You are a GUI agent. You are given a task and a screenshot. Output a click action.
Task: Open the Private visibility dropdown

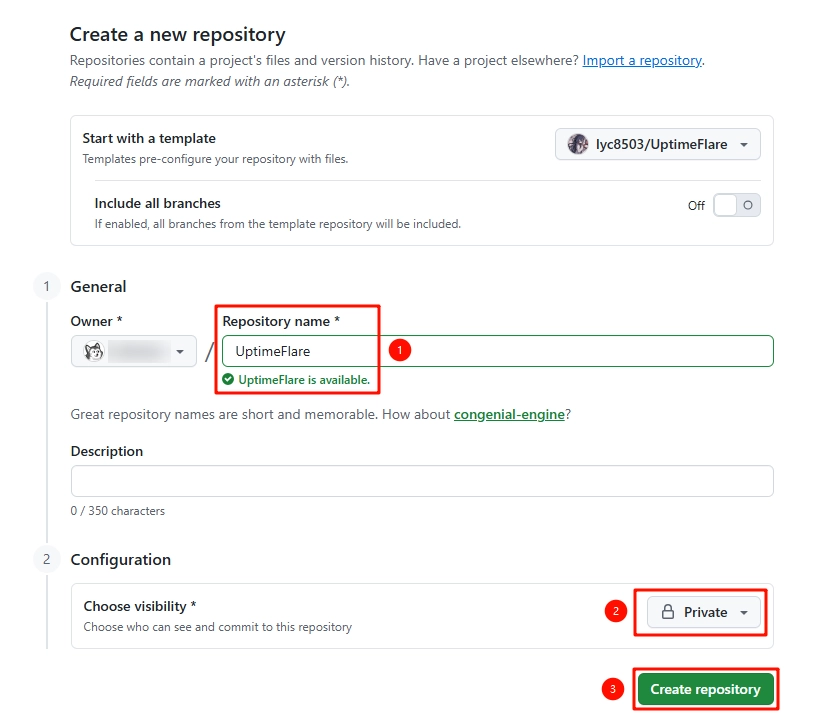pos(704,612)
